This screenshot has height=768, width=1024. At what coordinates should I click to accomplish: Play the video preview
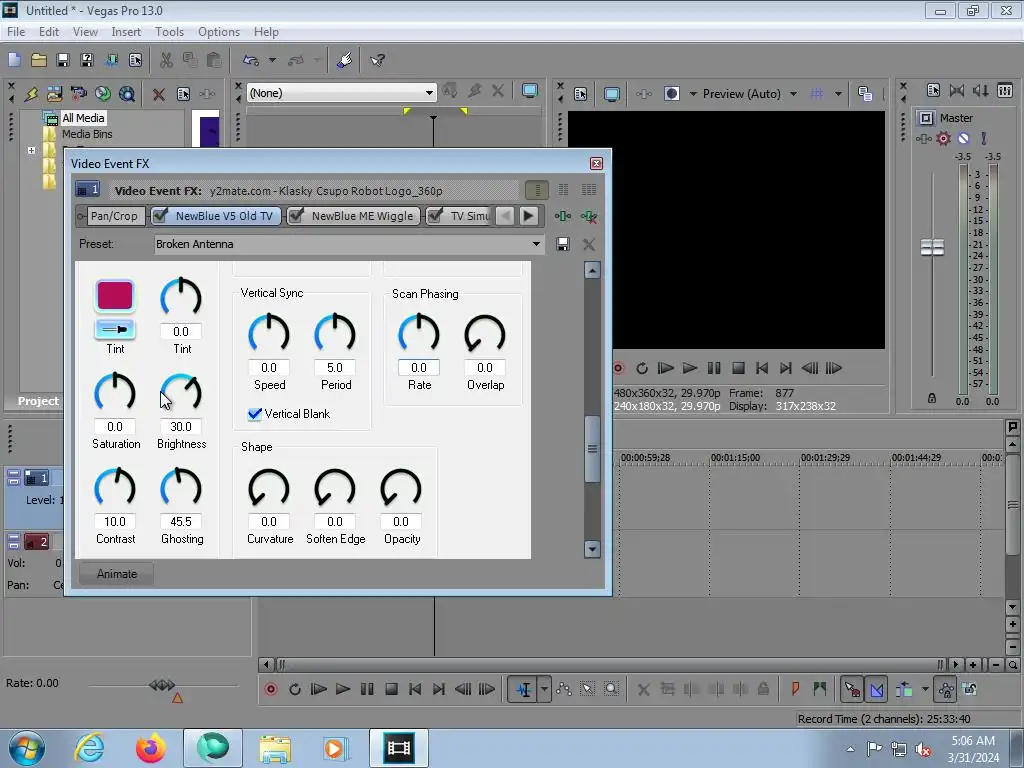tap(690, 368)
